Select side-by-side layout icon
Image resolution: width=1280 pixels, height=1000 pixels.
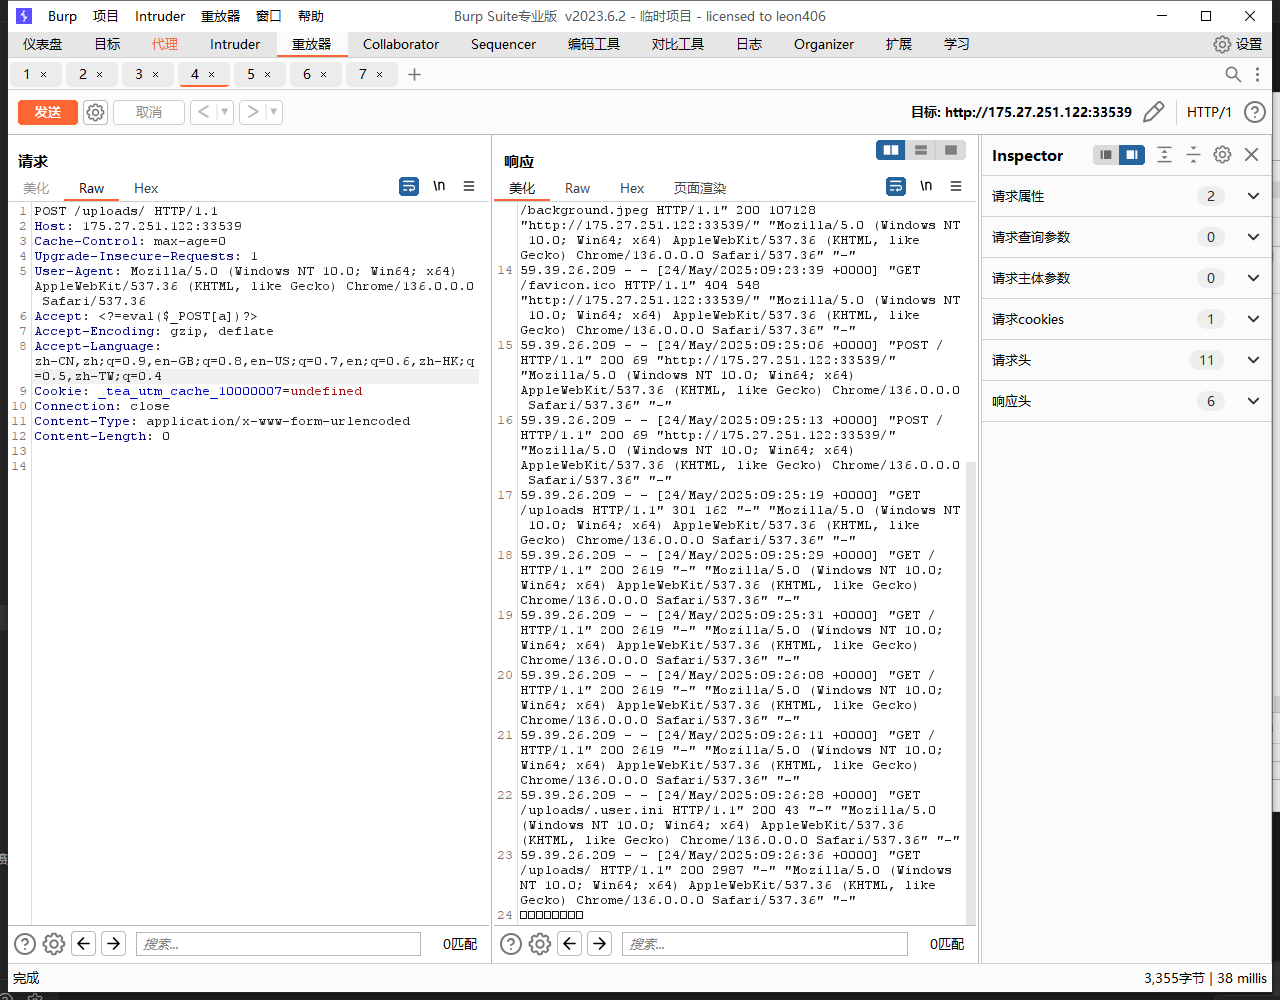coord(891,150)
